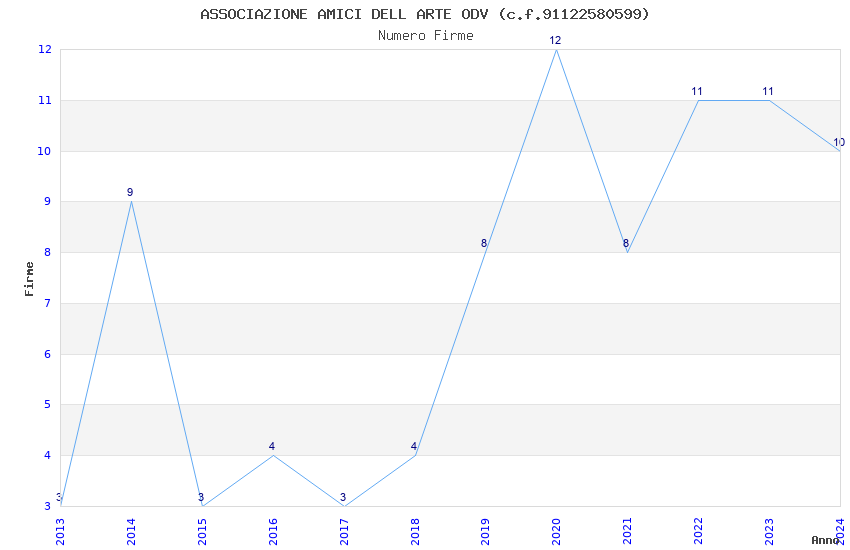Click the data label 11 above 2023
The image size is (850, 550).
pyautogui.click(x=768, y=92)
